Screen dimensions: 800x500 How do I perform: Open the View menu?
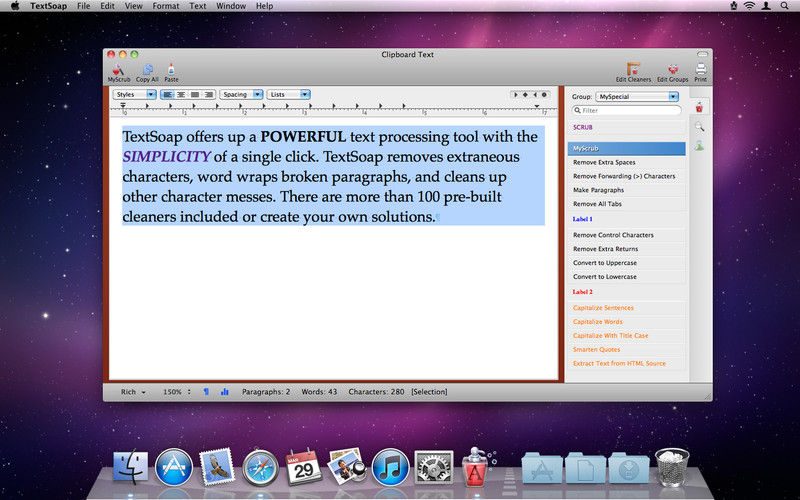[134, 6]
